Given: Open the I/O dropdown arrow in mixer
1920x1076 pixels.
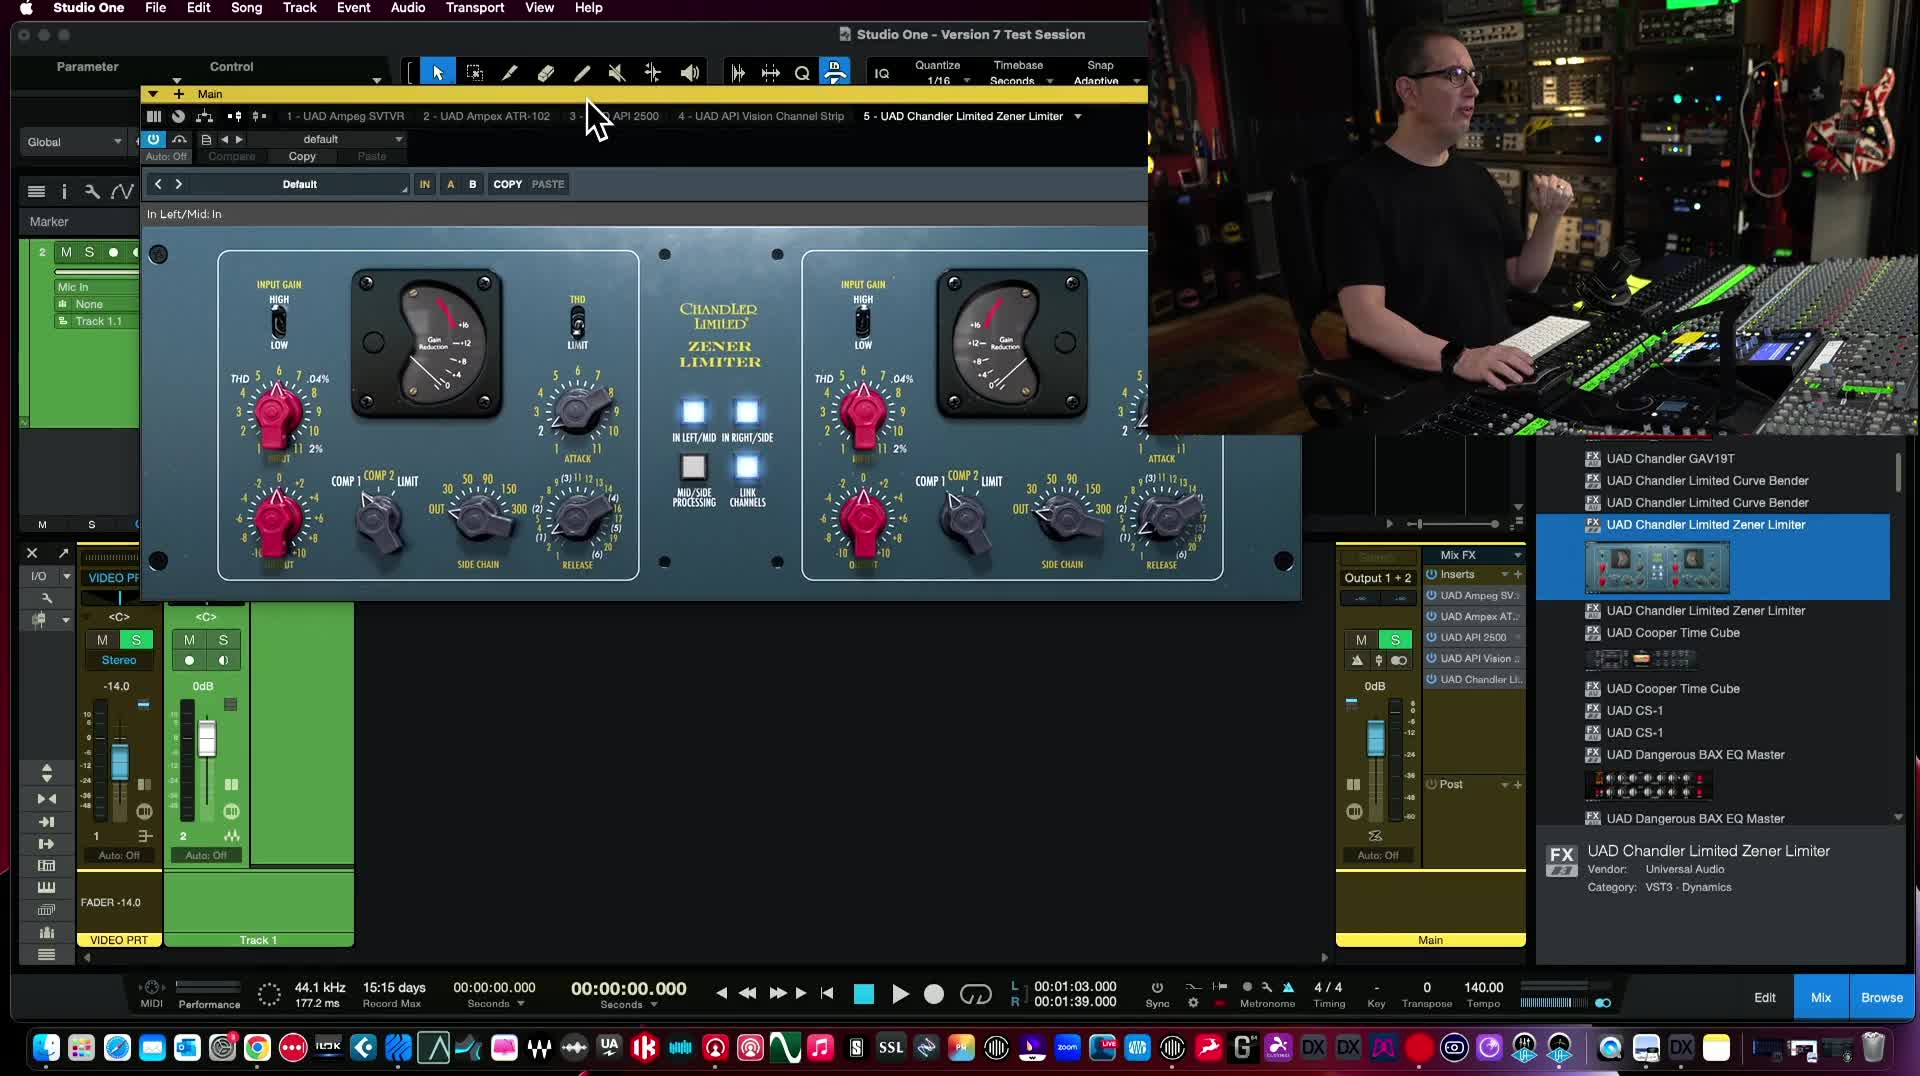Looking at the screenshot, I should [66, 576].
